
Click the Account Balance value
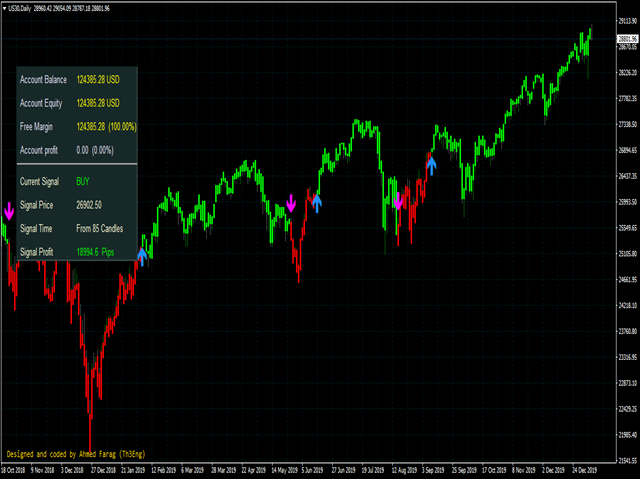[x=98, y=79]
